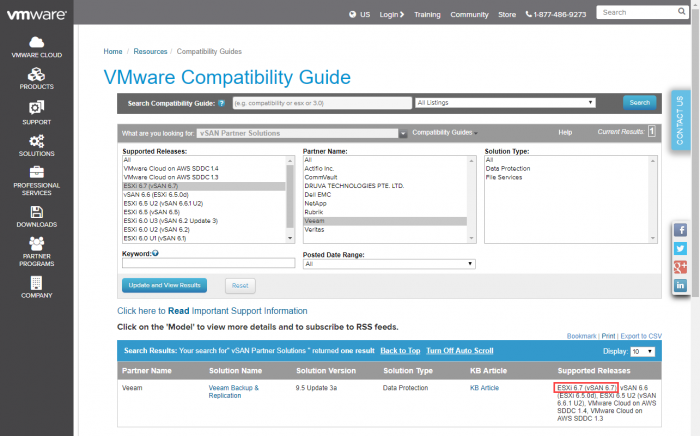Select ESXi 6.7 (vSAN 6.7) release
Viewport: 700px width, 436px height.
pyautogui.click(x=204, y=186)
